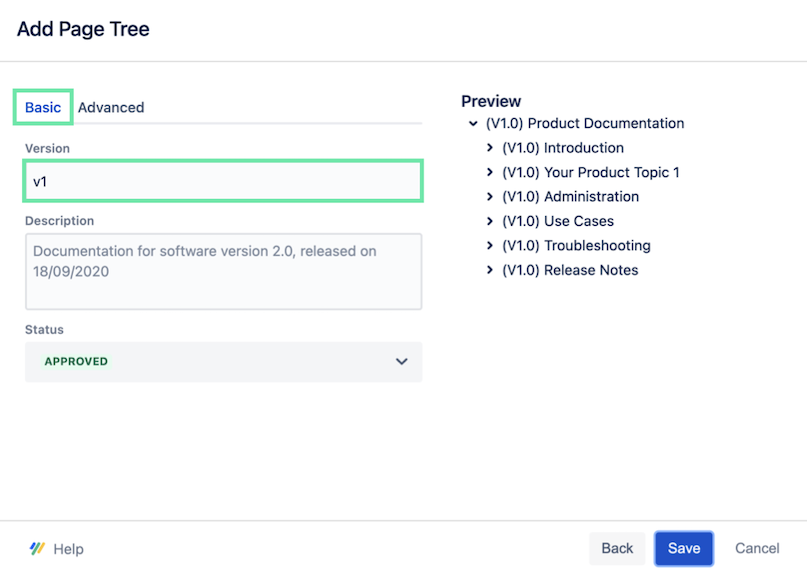Expand the (V1.0) Release Notes chevron
The height and width of the screenshot is (570, 807).
point(489,270)
